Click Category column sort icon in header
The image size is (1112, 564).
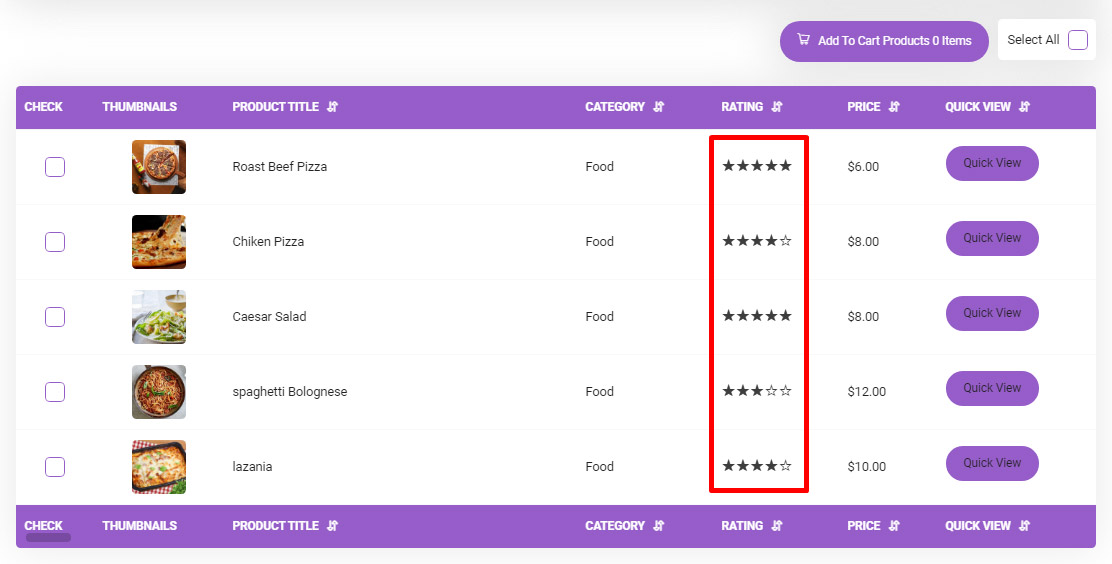coord(659,107)
